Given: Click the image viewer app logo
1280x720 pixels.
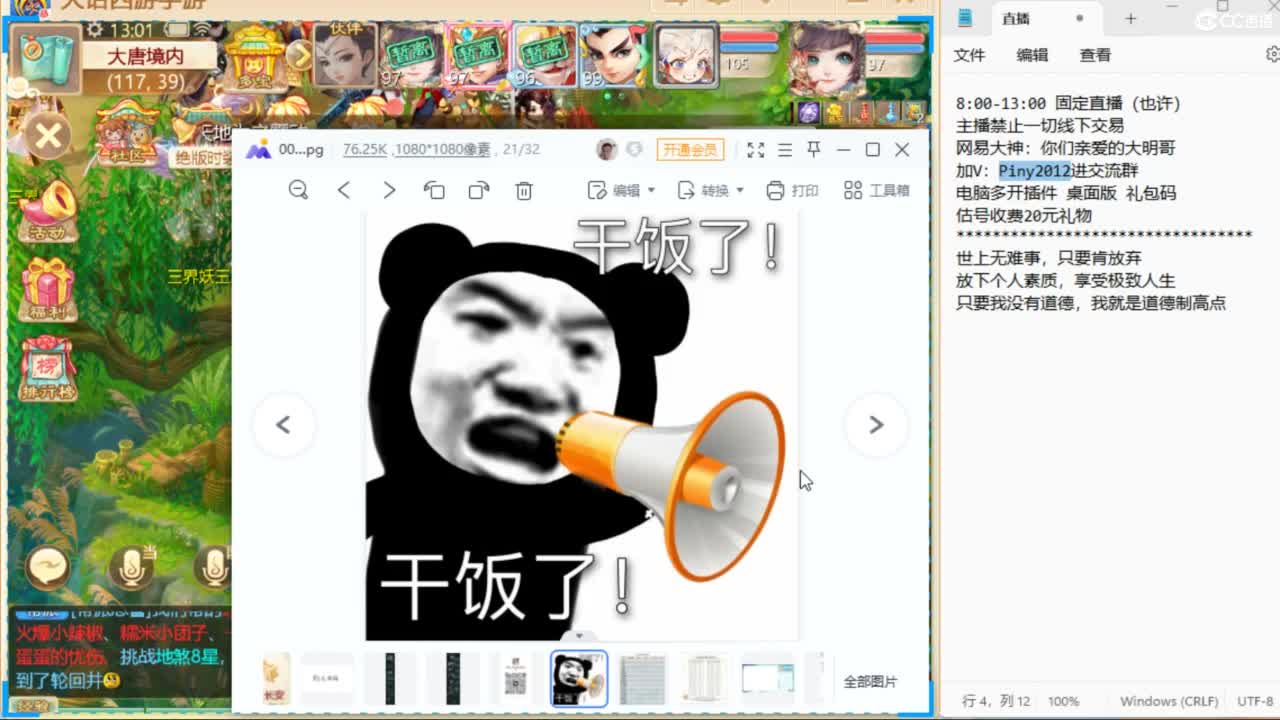Looking at the screenshot, I should pos(258,150).
